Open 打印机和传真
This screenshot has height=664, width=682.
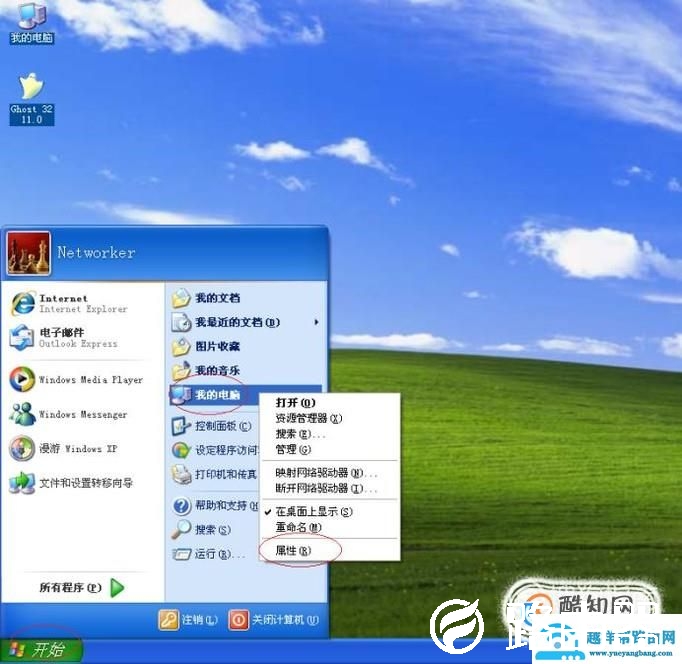click(215, 474)
